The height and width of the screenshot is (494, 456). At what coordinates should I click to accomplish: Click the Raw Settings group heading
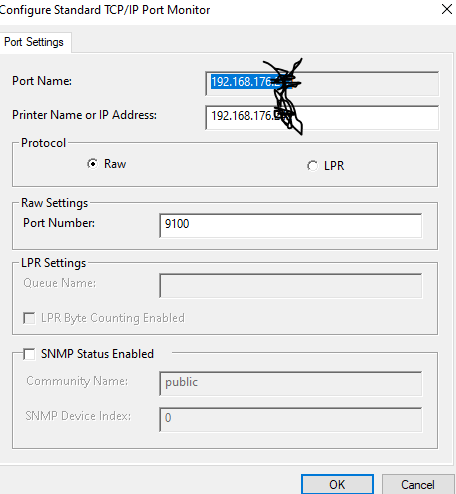54,203
